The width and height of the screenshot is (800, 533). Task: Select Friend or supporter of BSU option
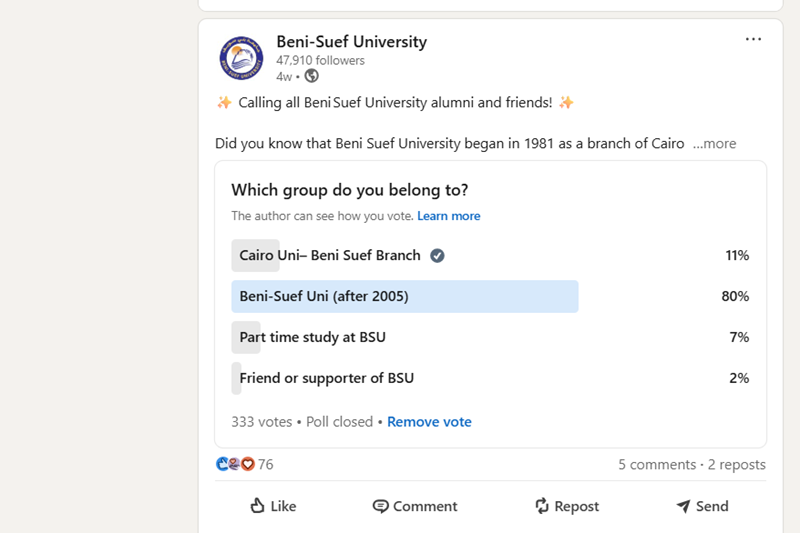click(326, 378)
